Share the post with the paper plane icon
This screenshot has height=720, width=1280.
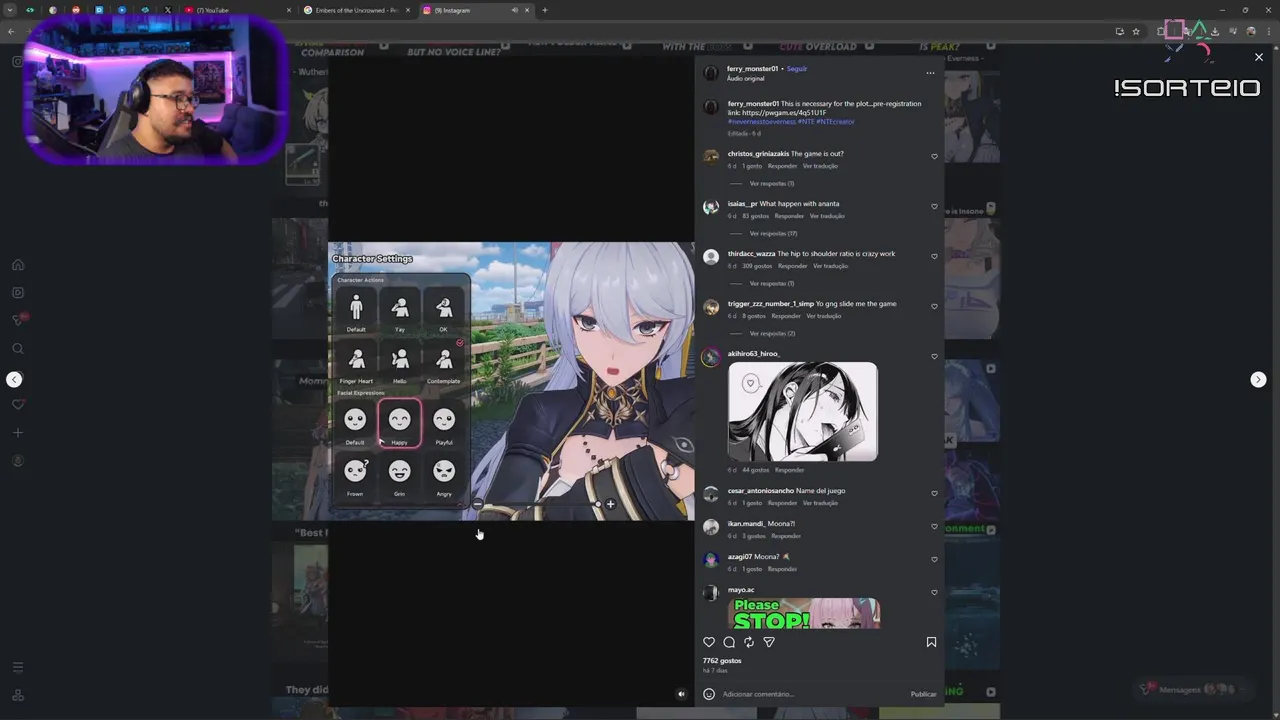click(x=769, y=642)
